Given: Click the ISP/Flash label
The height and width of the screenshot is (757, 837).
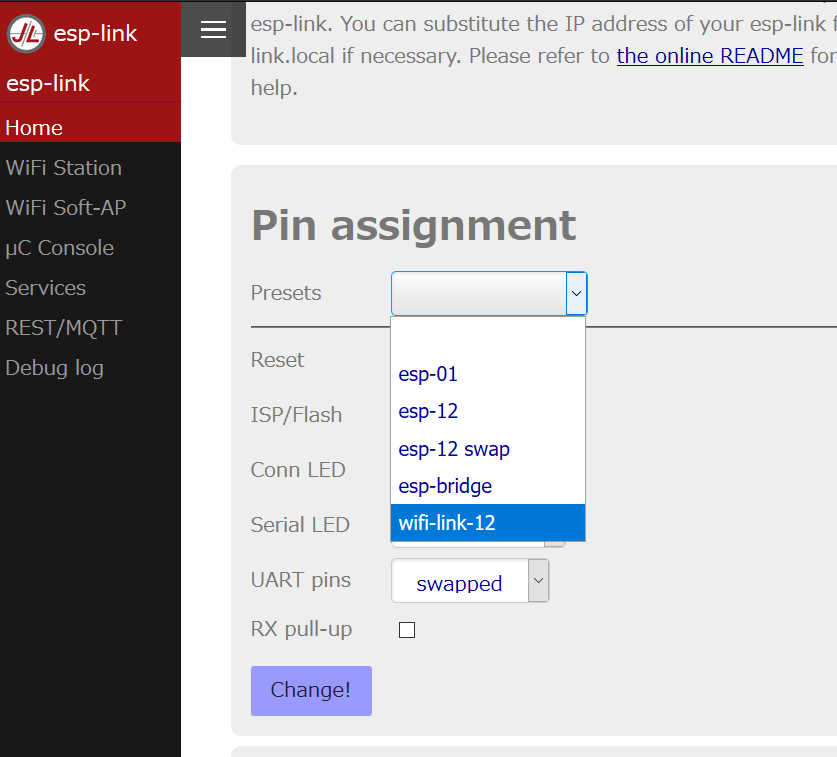Looking at the screenshot, I should [x=296, y=415].
